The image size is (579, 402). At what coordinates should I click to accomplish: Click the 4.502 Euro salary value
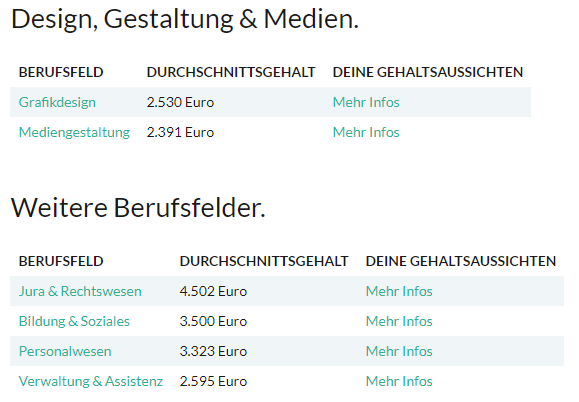213,291
